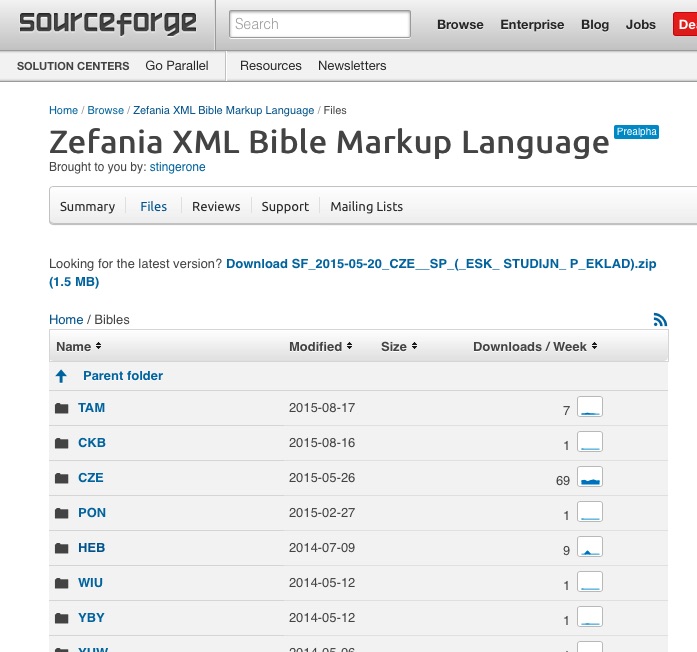
Task: Open the CKB folder link
Action: pos(92,443)
